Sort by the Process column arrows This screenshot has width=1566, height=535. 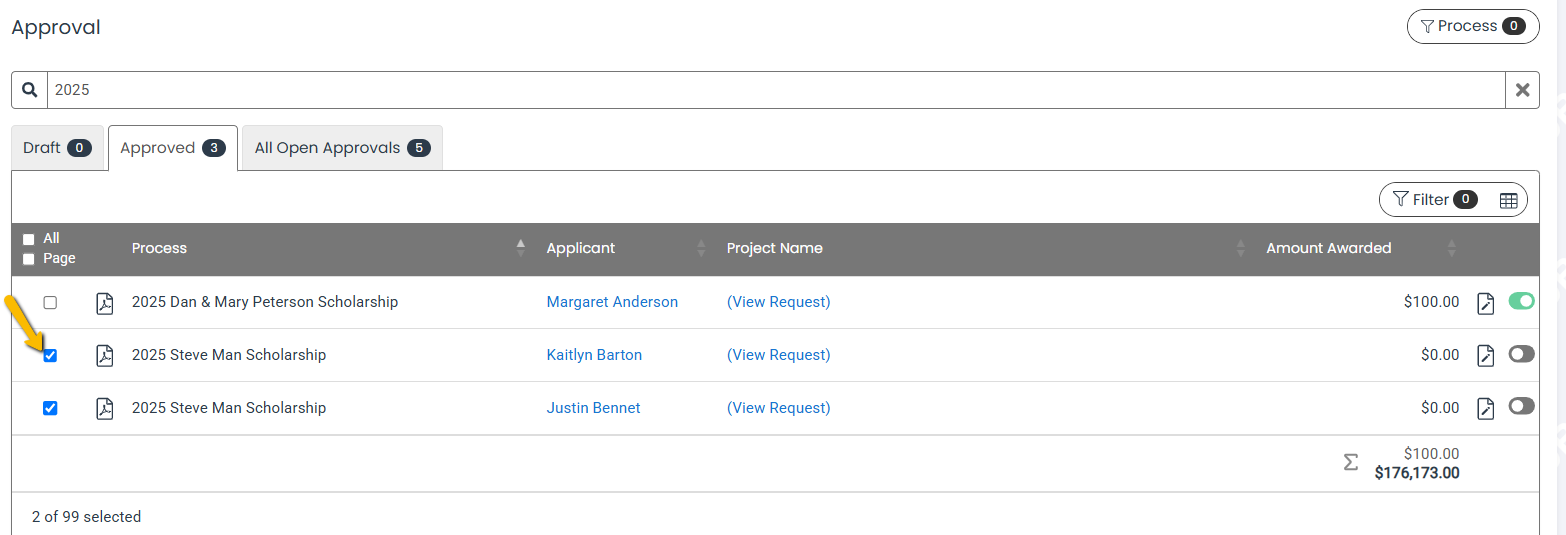pyautogui.click(x=520, y=248)
